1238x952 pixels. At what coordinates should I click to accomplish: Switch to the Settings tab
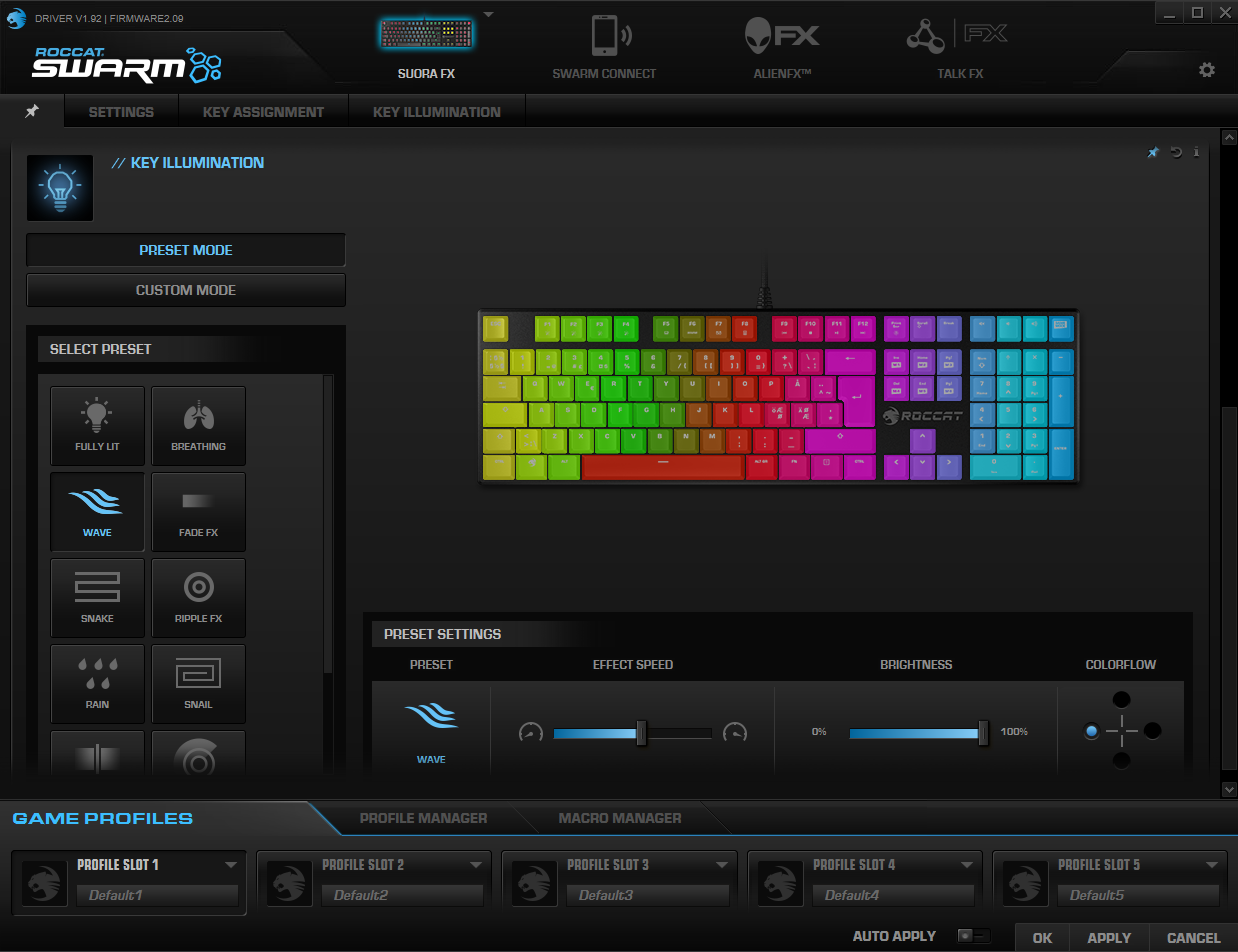point(121,112)
